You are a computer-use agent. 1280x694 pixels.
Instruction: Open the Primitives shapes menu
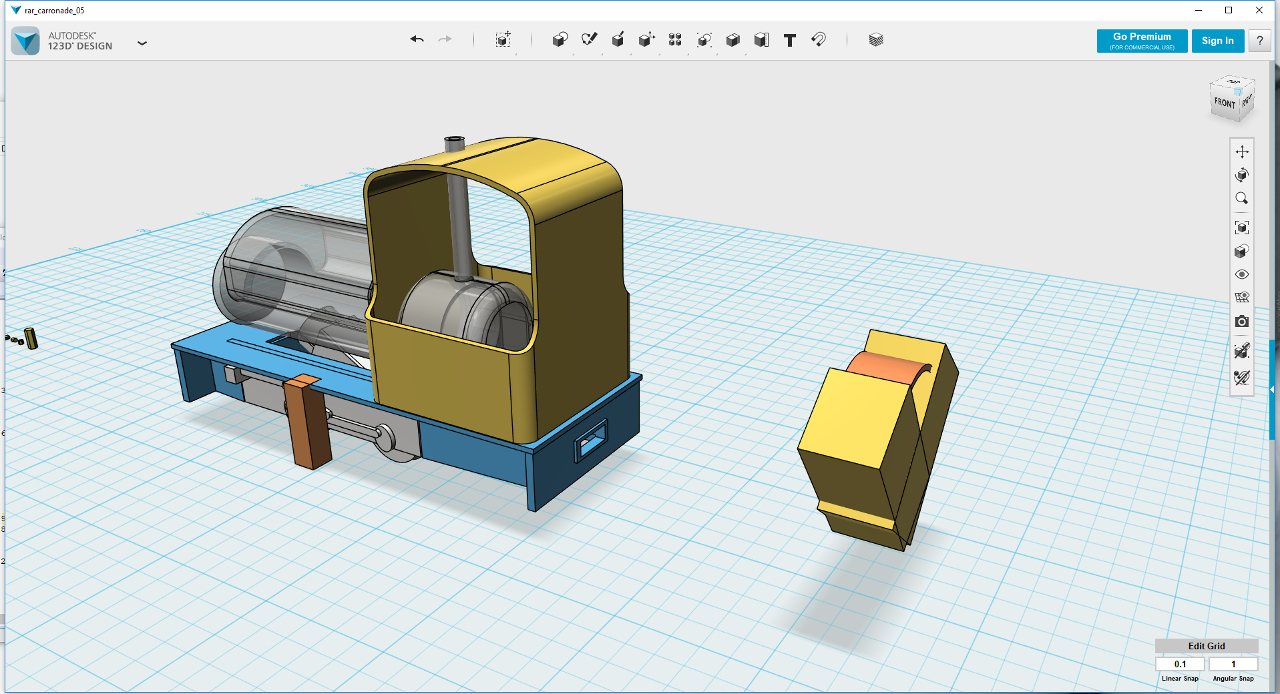(560, 40)
